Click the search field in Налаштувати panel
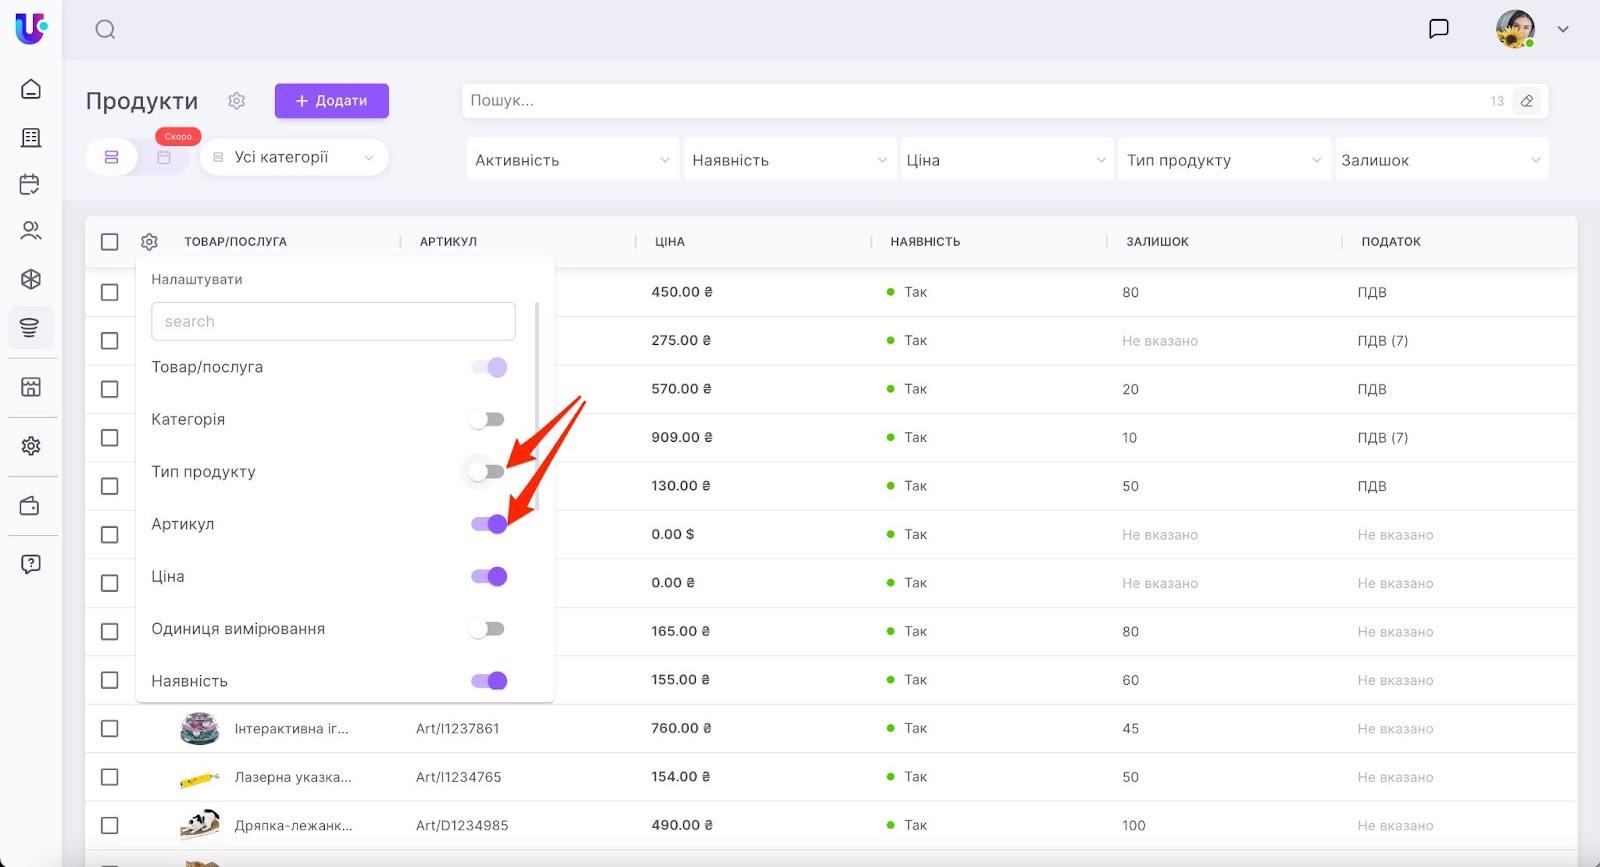This screenshot has height=867, width=1600. point(333,322)
